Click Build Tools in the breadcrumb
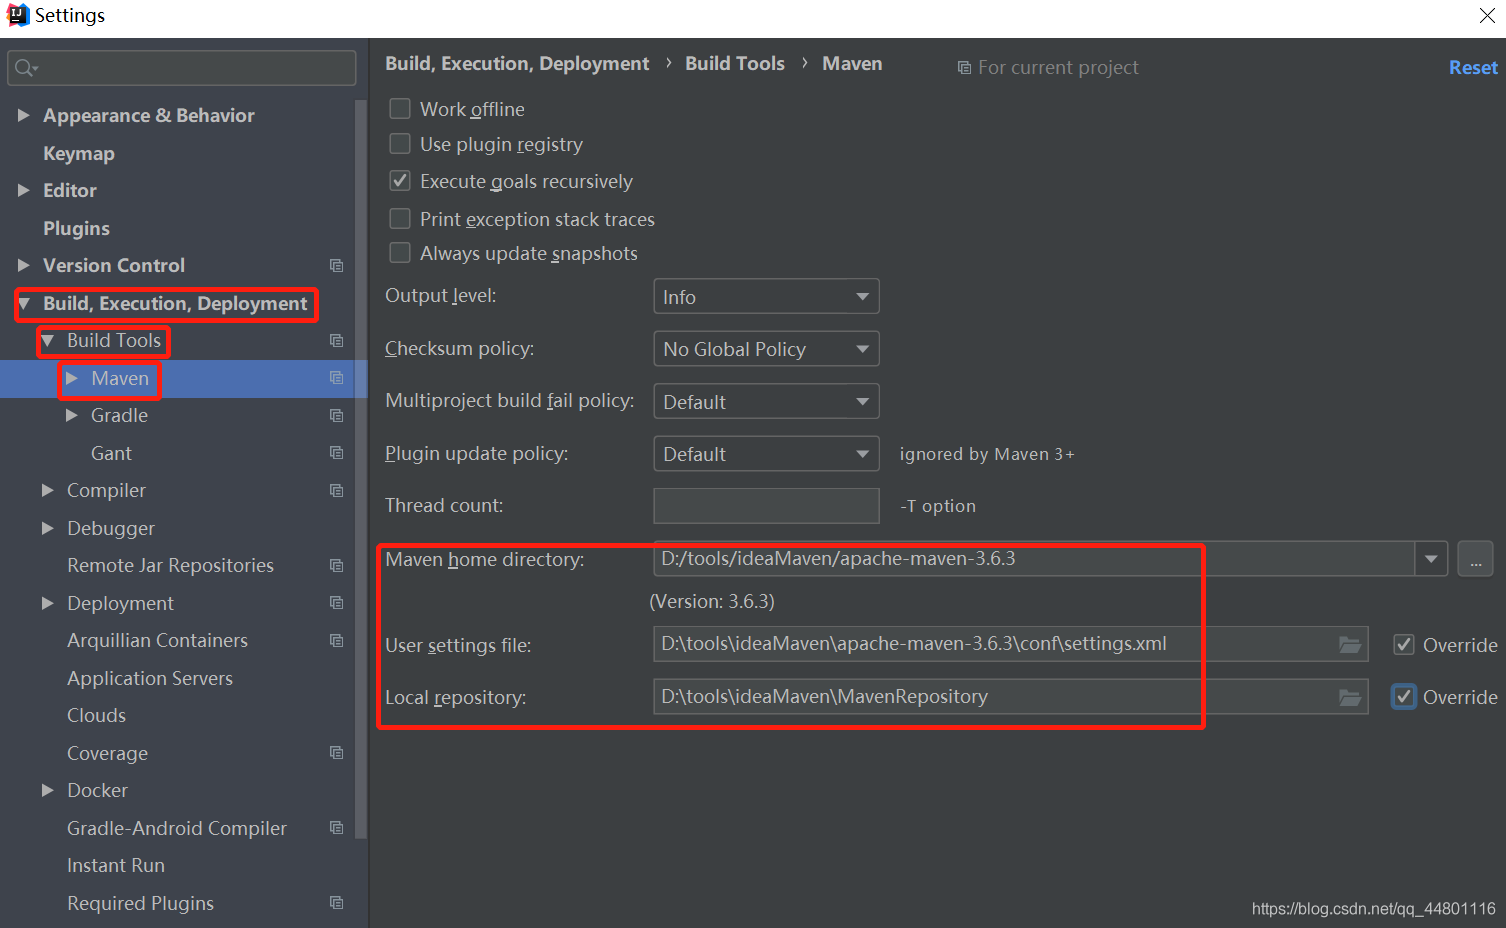The image size is (1506, 928). 735,63
